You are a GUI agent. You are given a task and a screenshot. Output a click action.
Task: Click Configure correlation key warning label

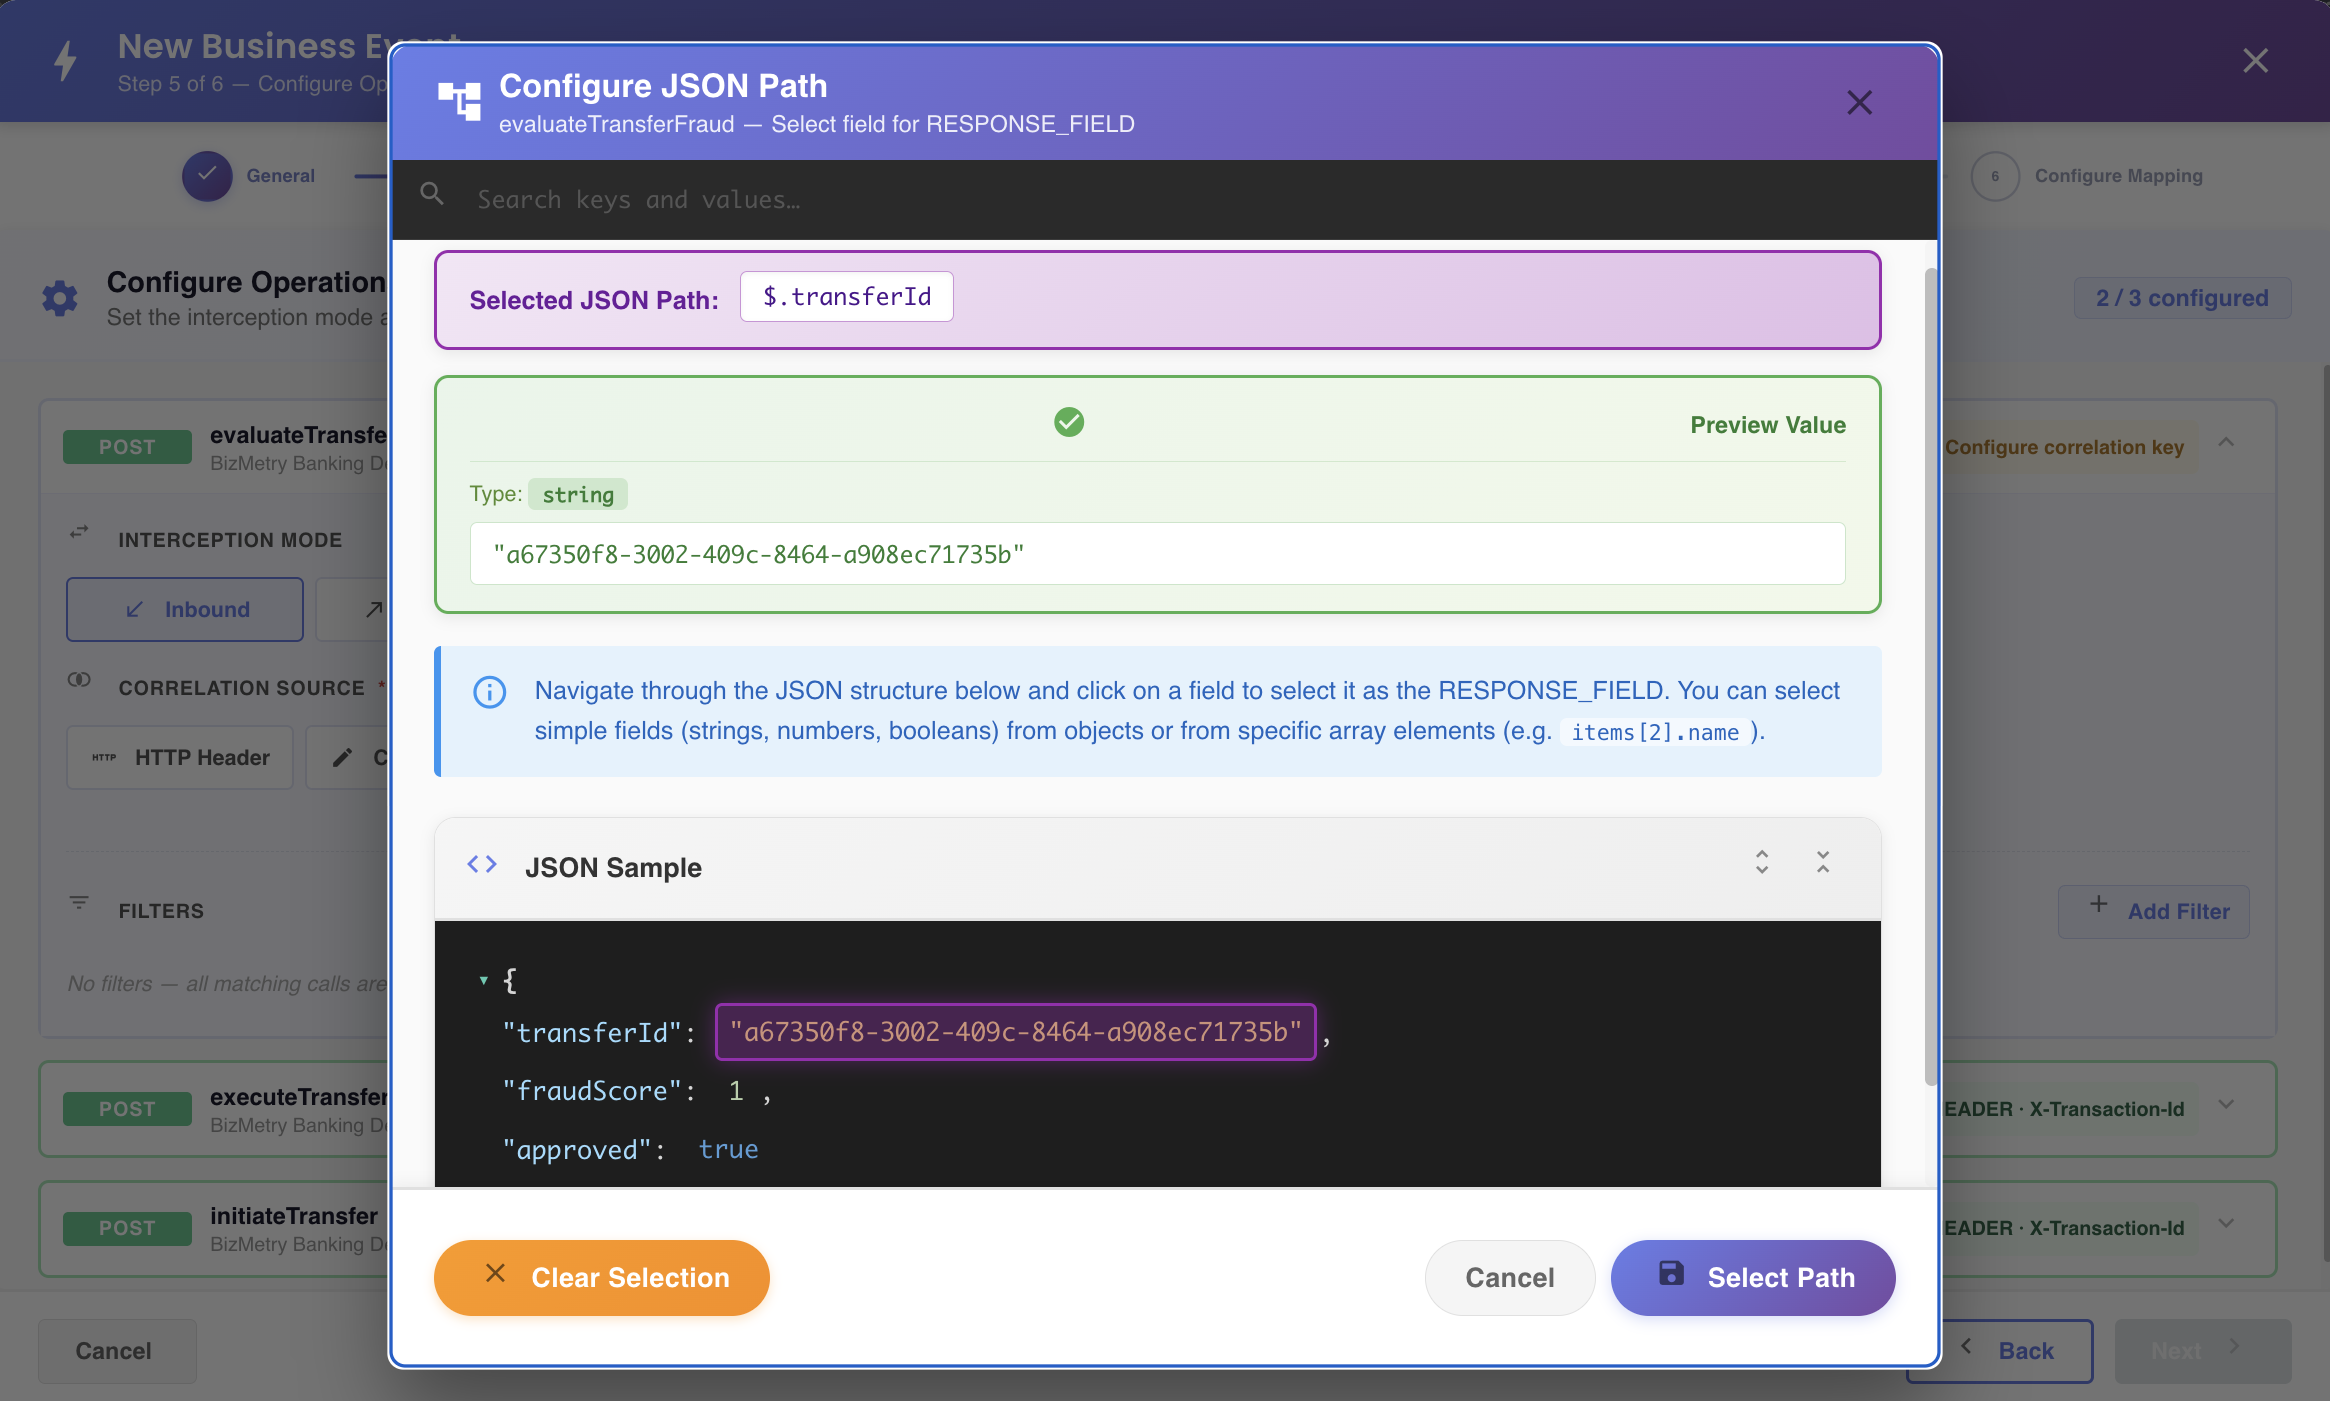(2064, 447)
